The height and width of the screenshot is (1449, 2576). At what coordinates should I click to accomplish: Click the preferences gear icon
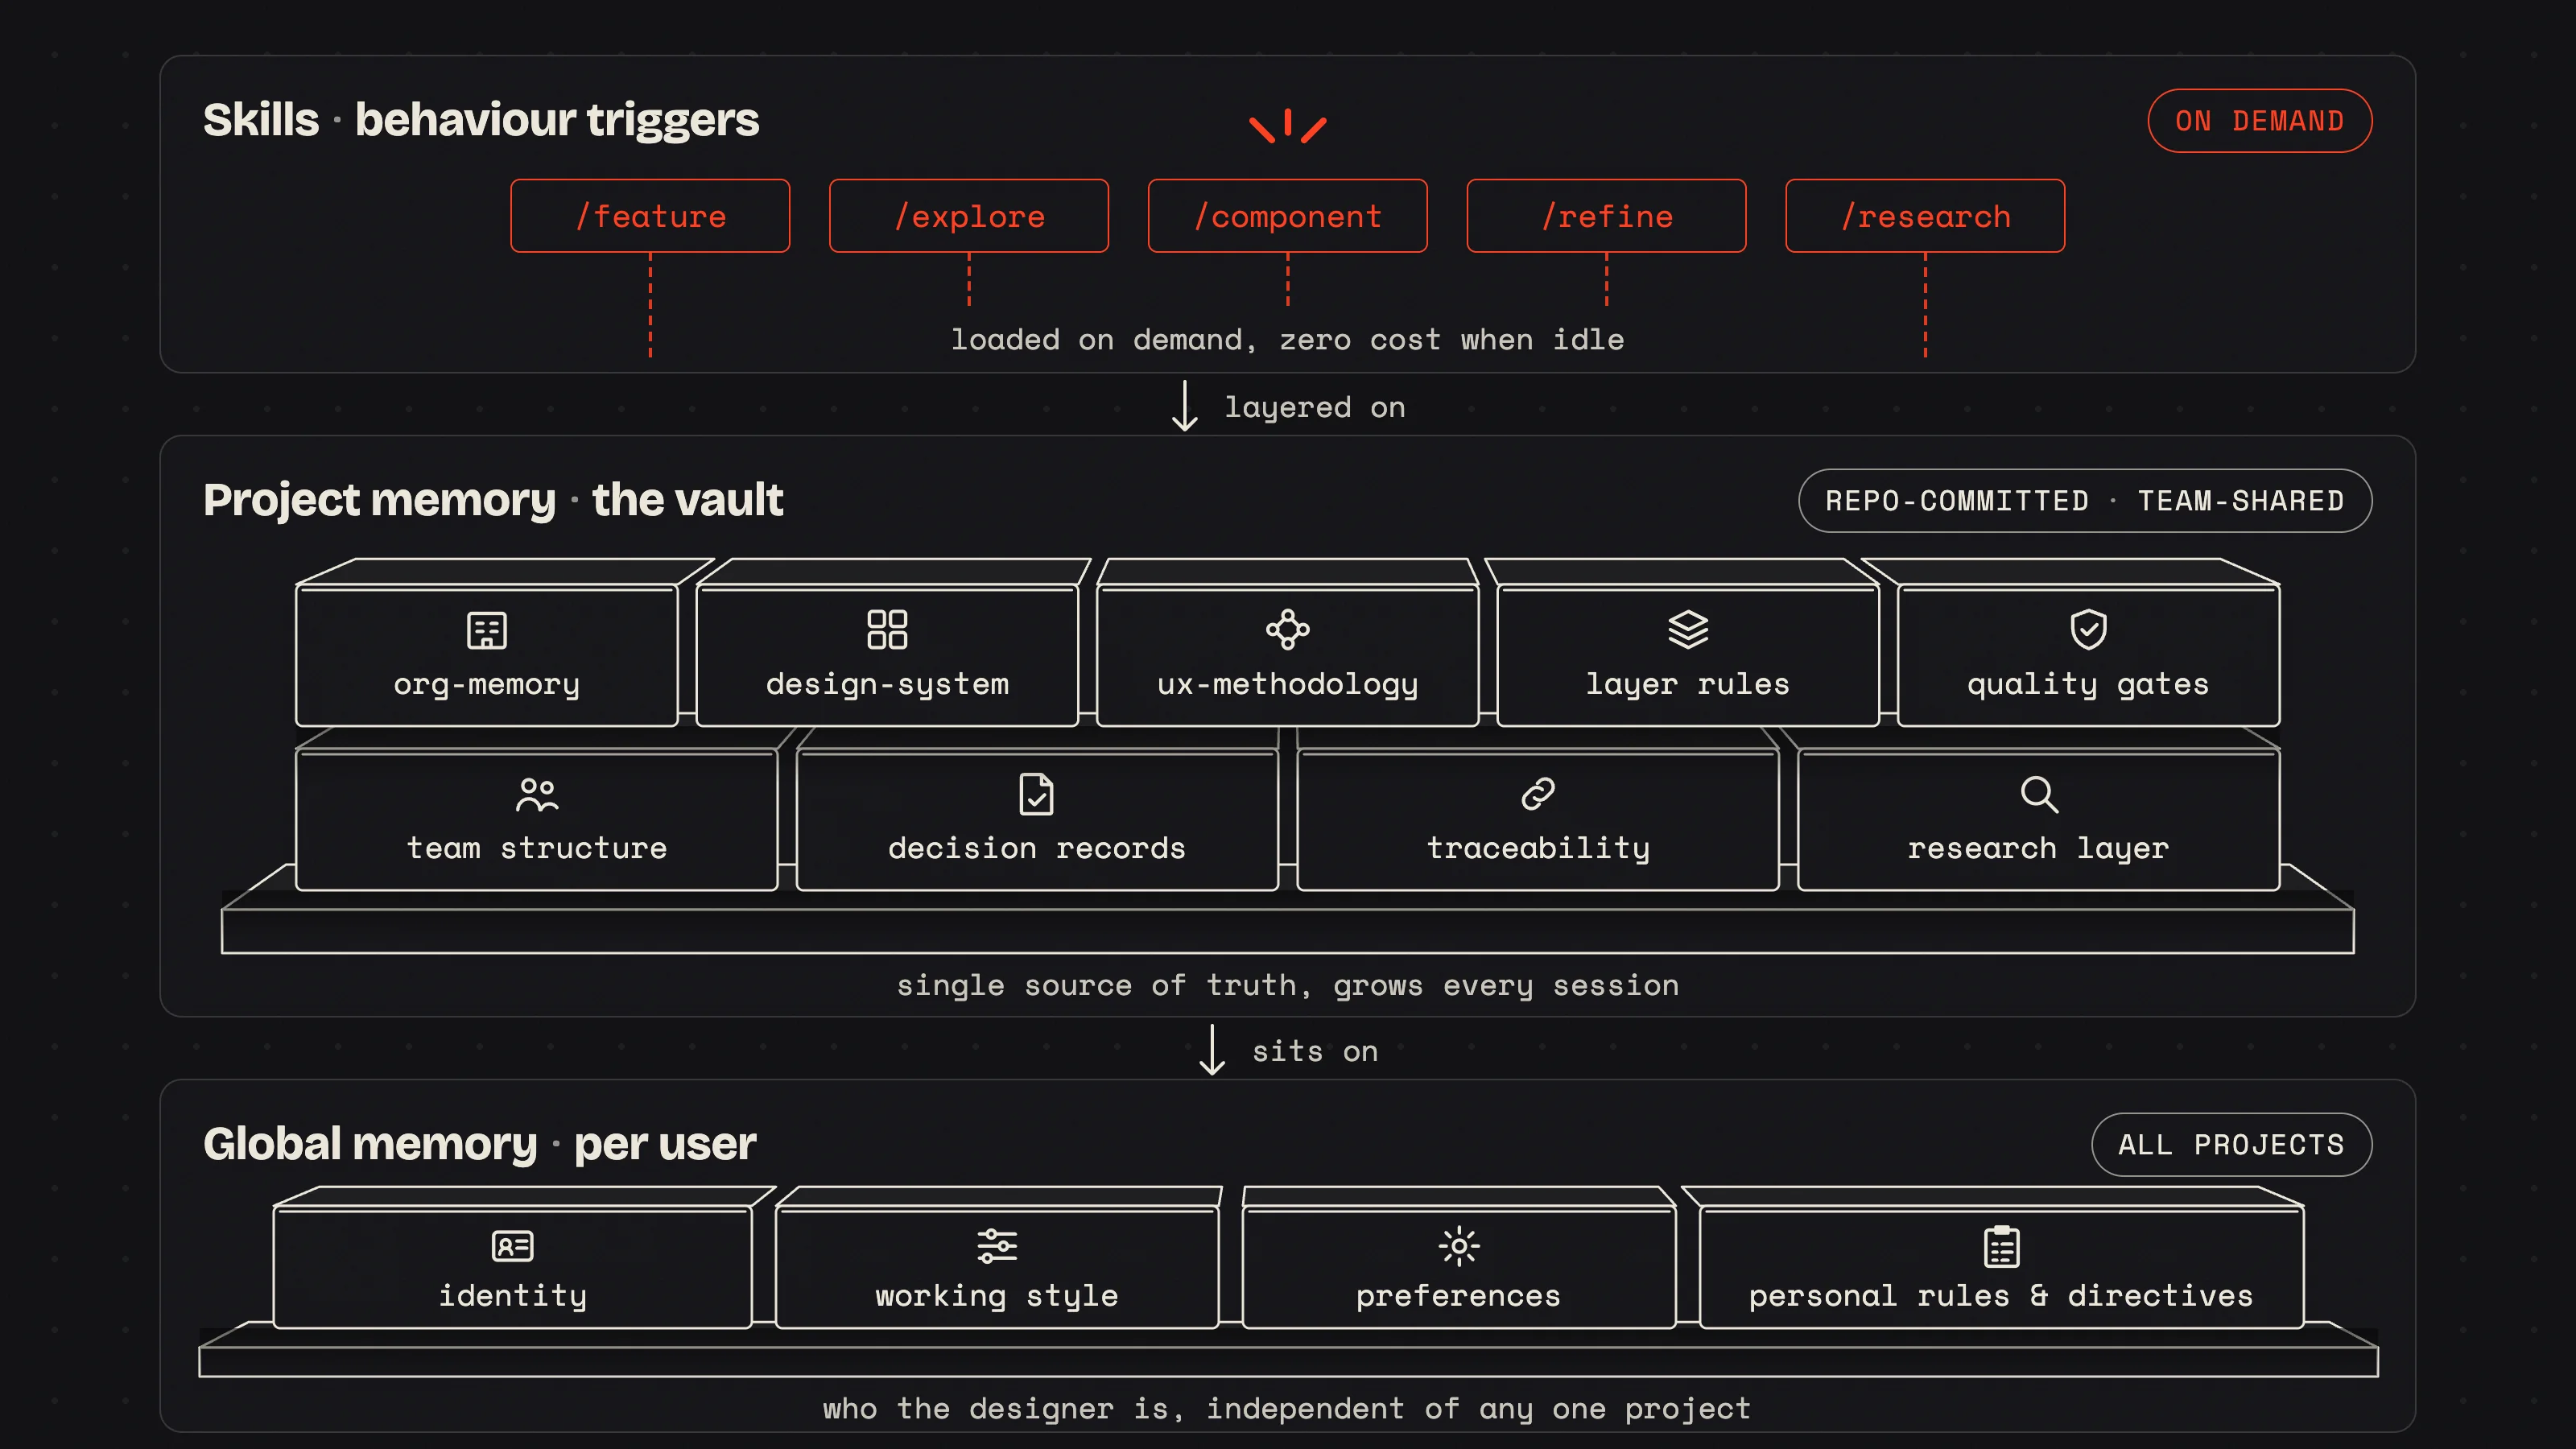[1459, 1246]
